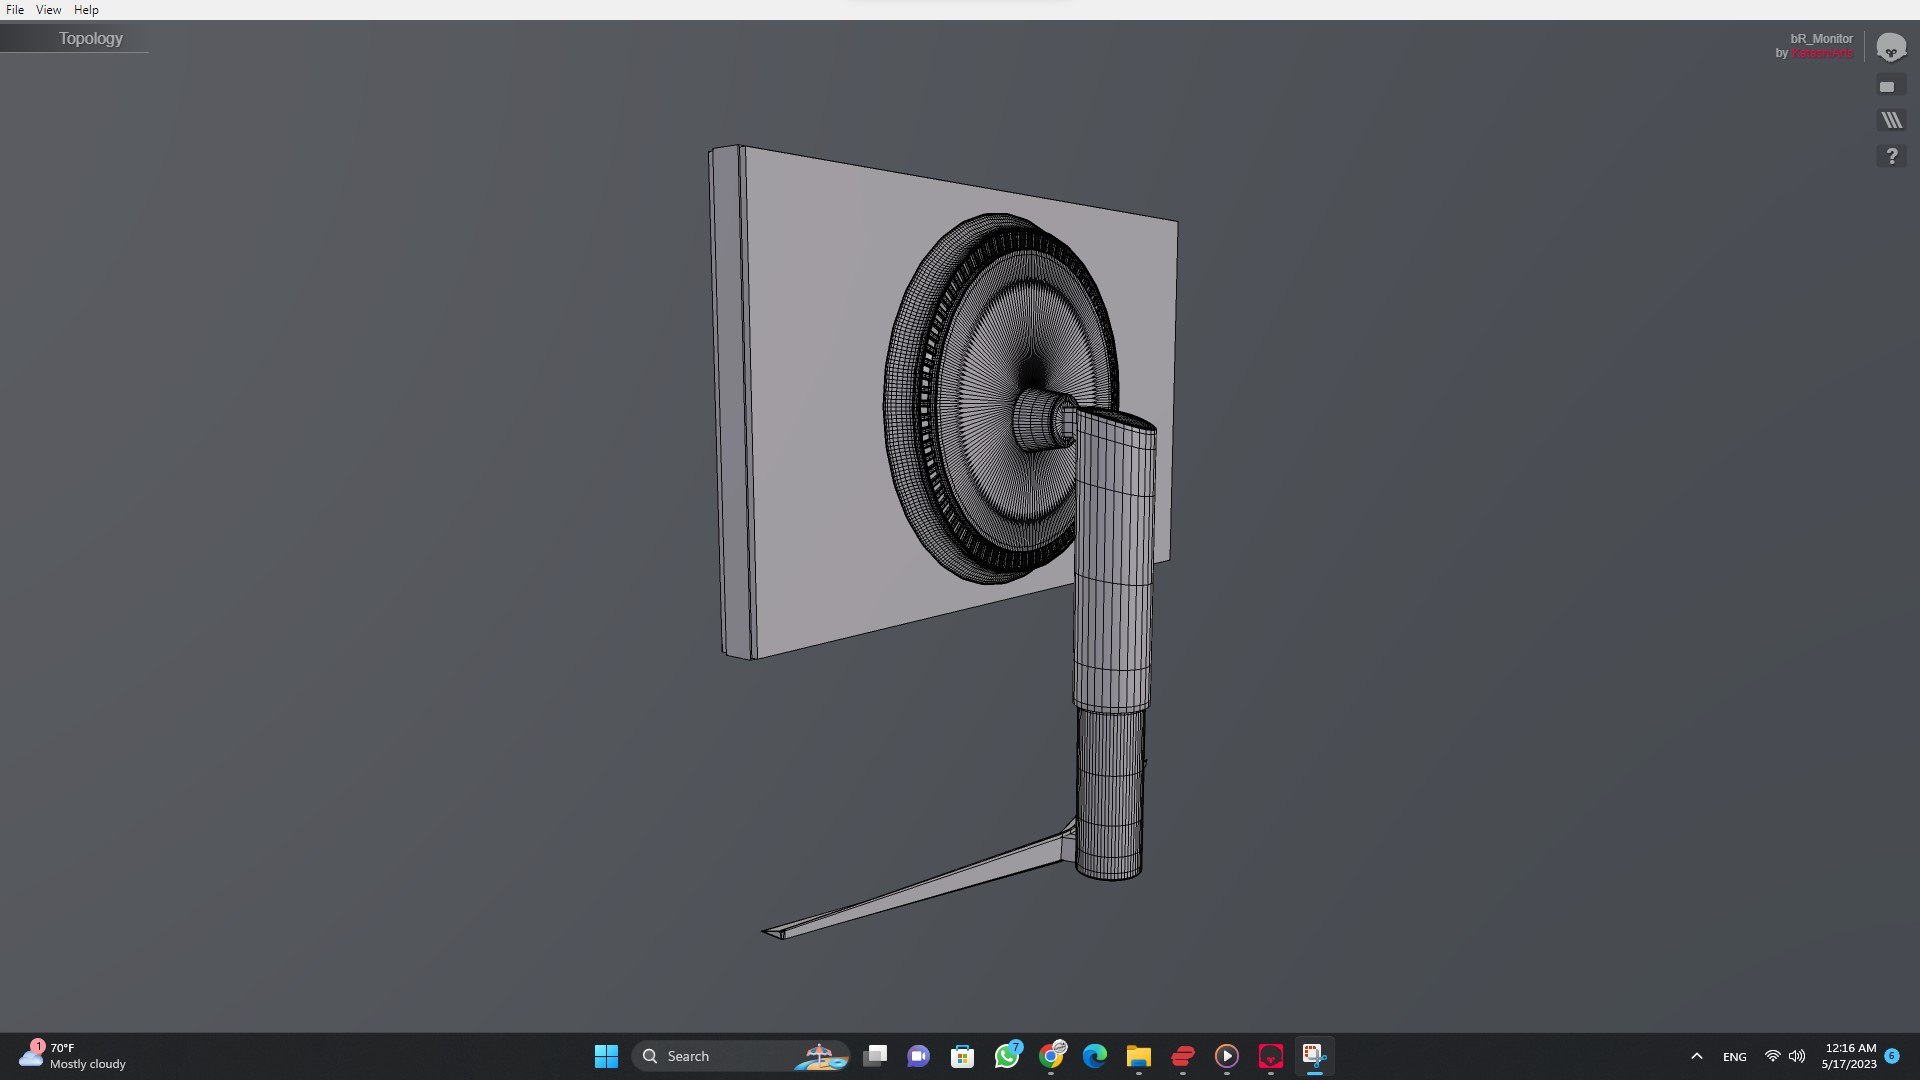Change the ENG input language
The image size is (1920, 1080).
[x=1735, y=1057]
